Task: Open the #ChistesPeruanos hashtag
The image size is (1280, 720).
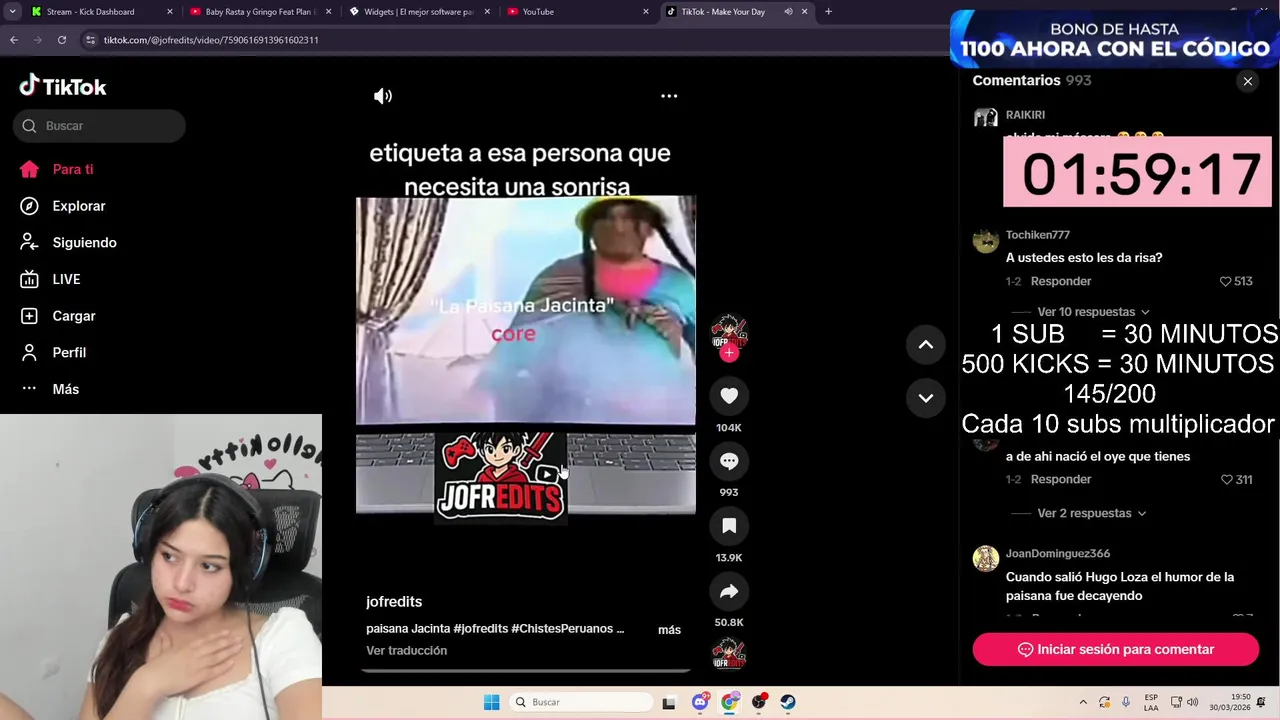Action: tap(562, 628)
